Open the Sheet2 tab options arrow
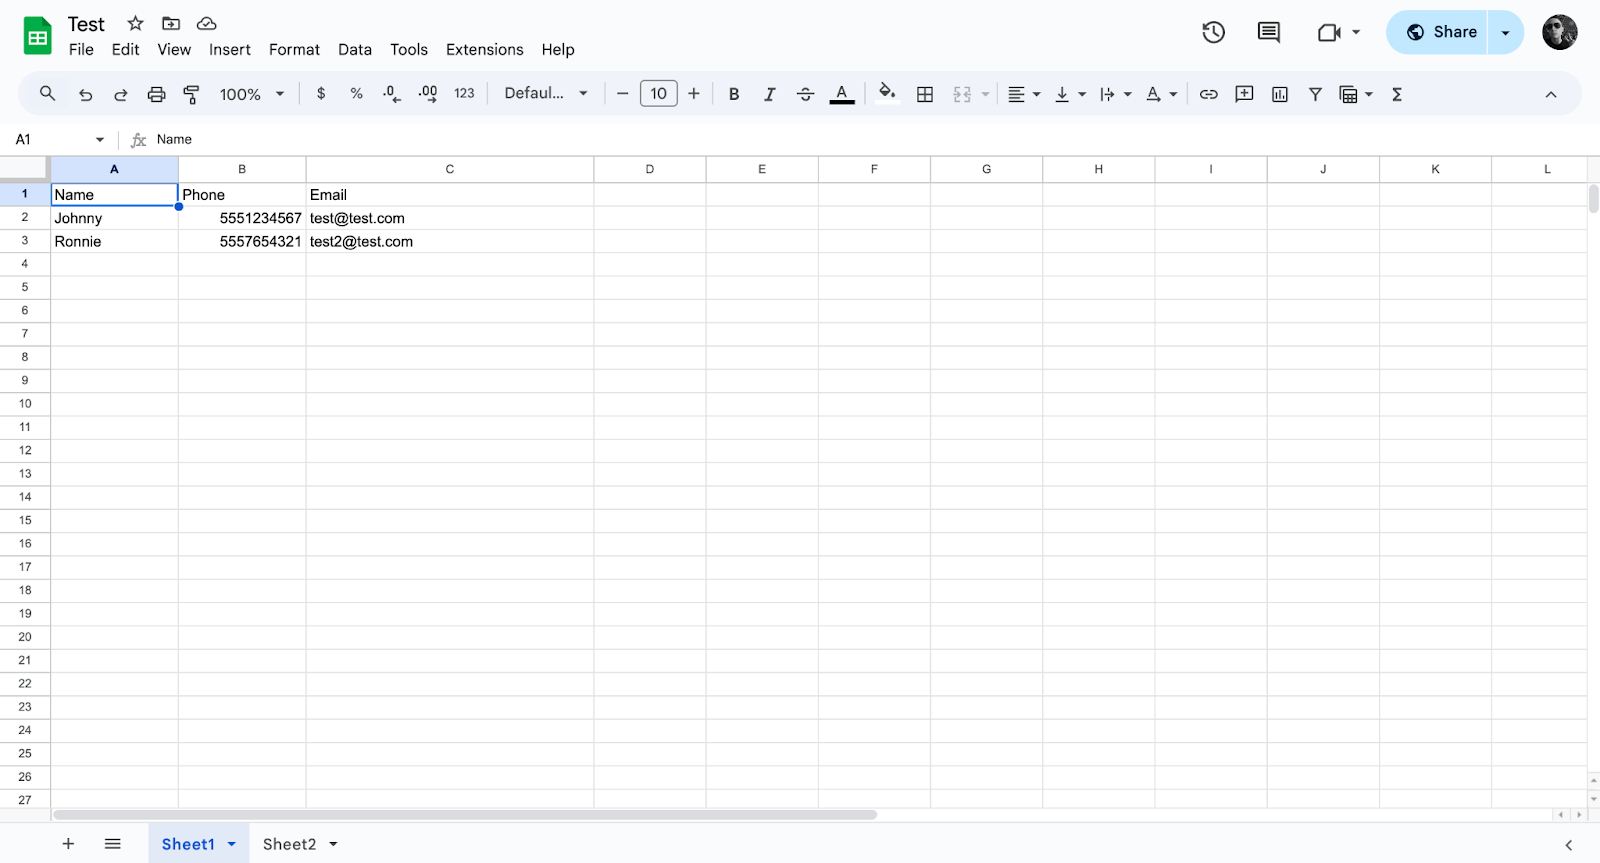The height and width of the screenshot is (863, 1600). [333, 844]
